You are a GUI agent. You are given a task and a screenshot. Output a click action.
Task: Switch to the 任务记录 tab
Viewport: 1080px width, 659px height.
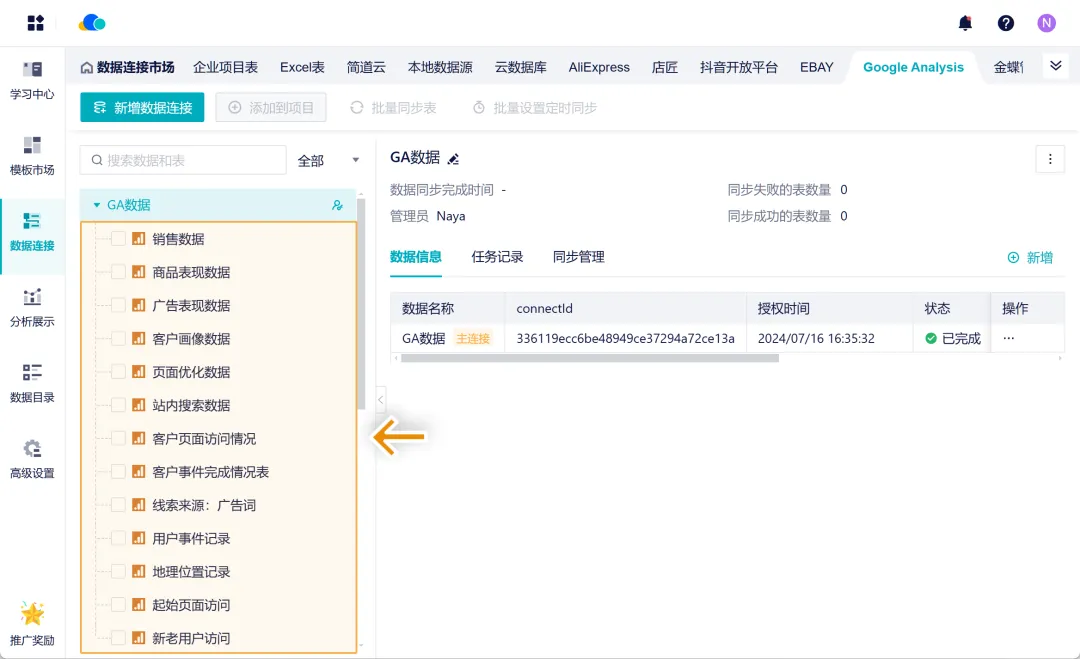click(x=497, y=257)
